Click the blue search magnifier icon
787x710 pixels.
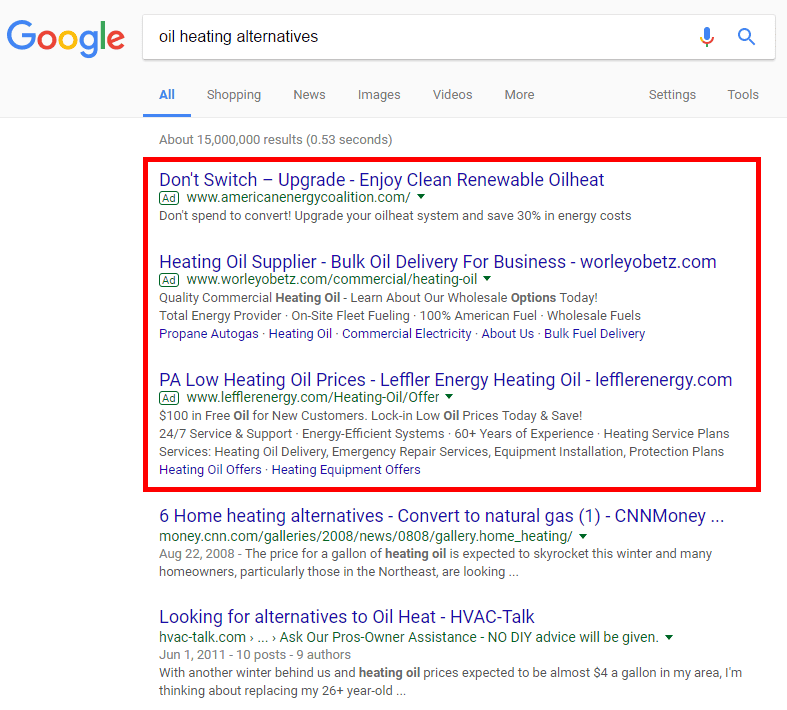click(746, 37)
